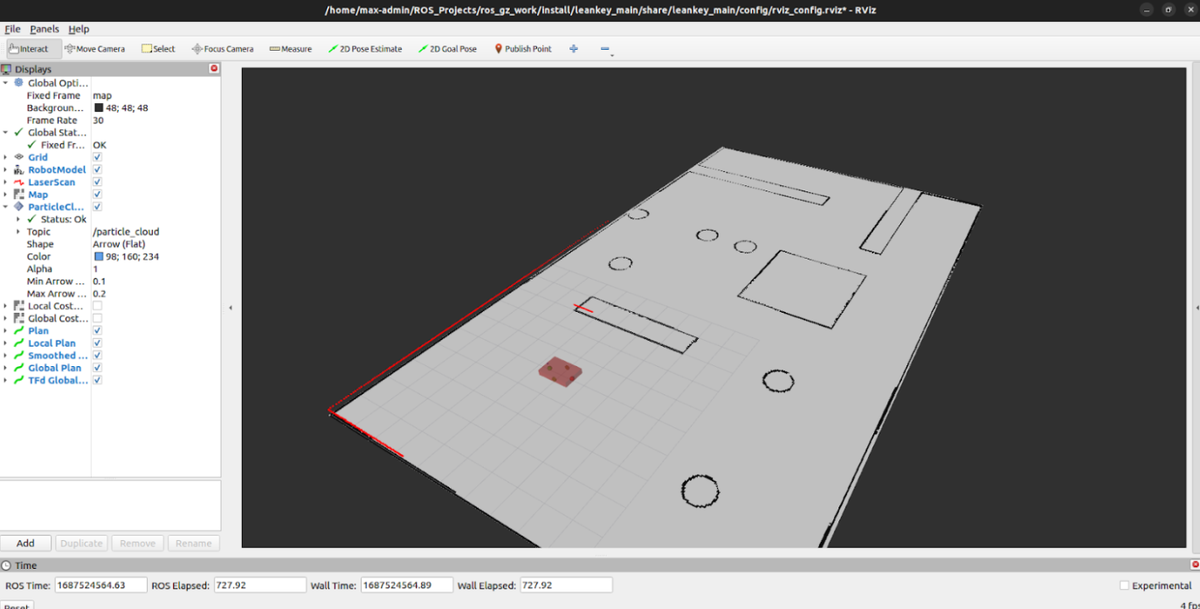This screenshot has width=1200, height=609.
Task: Select the Move Camera tool
Action: coord(95,48)
